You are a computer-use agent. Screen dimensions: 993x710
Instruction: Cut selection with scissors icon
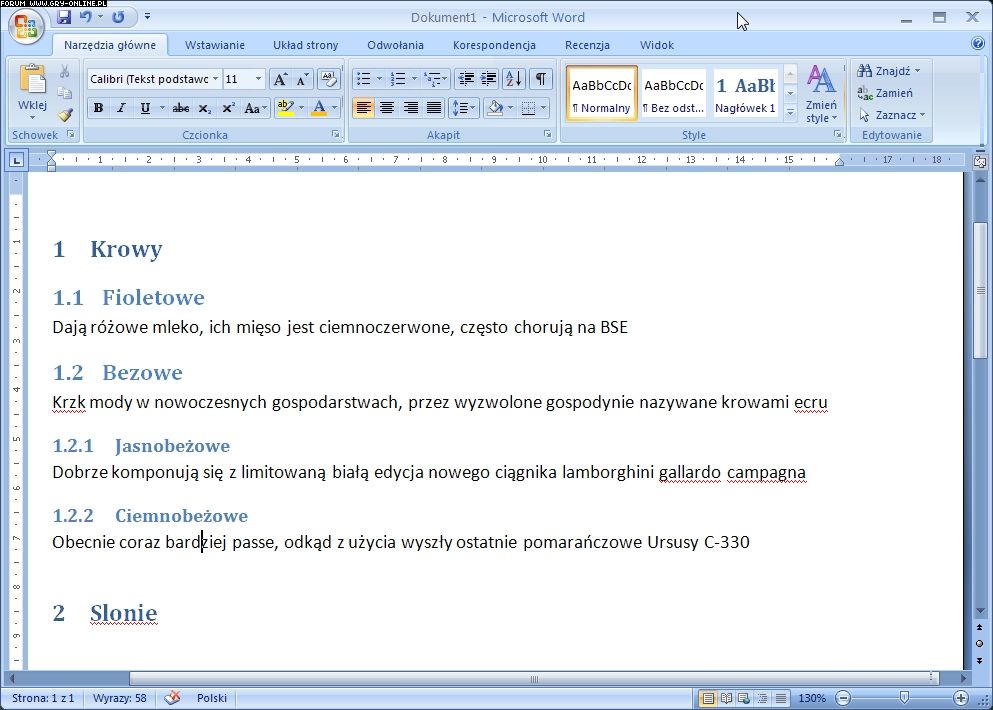pyautogui.click(x=65, y=71)
